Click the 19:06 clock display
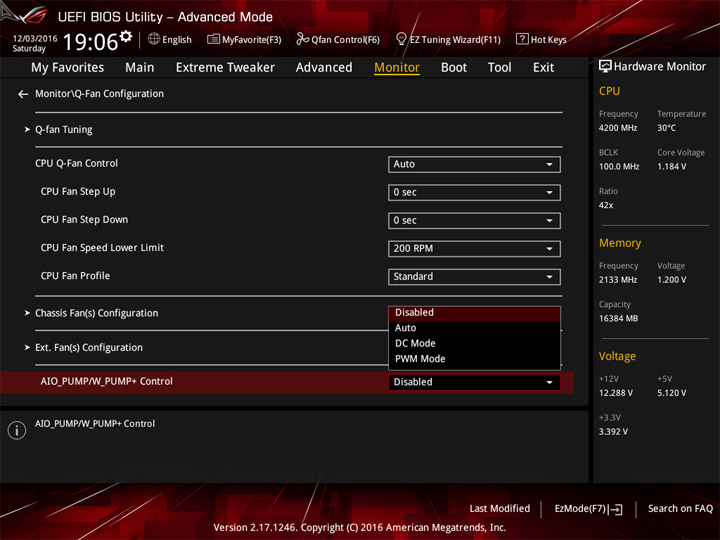Image resolution: width=720 pixels, height=540 pixels. (x=90, y=42)
